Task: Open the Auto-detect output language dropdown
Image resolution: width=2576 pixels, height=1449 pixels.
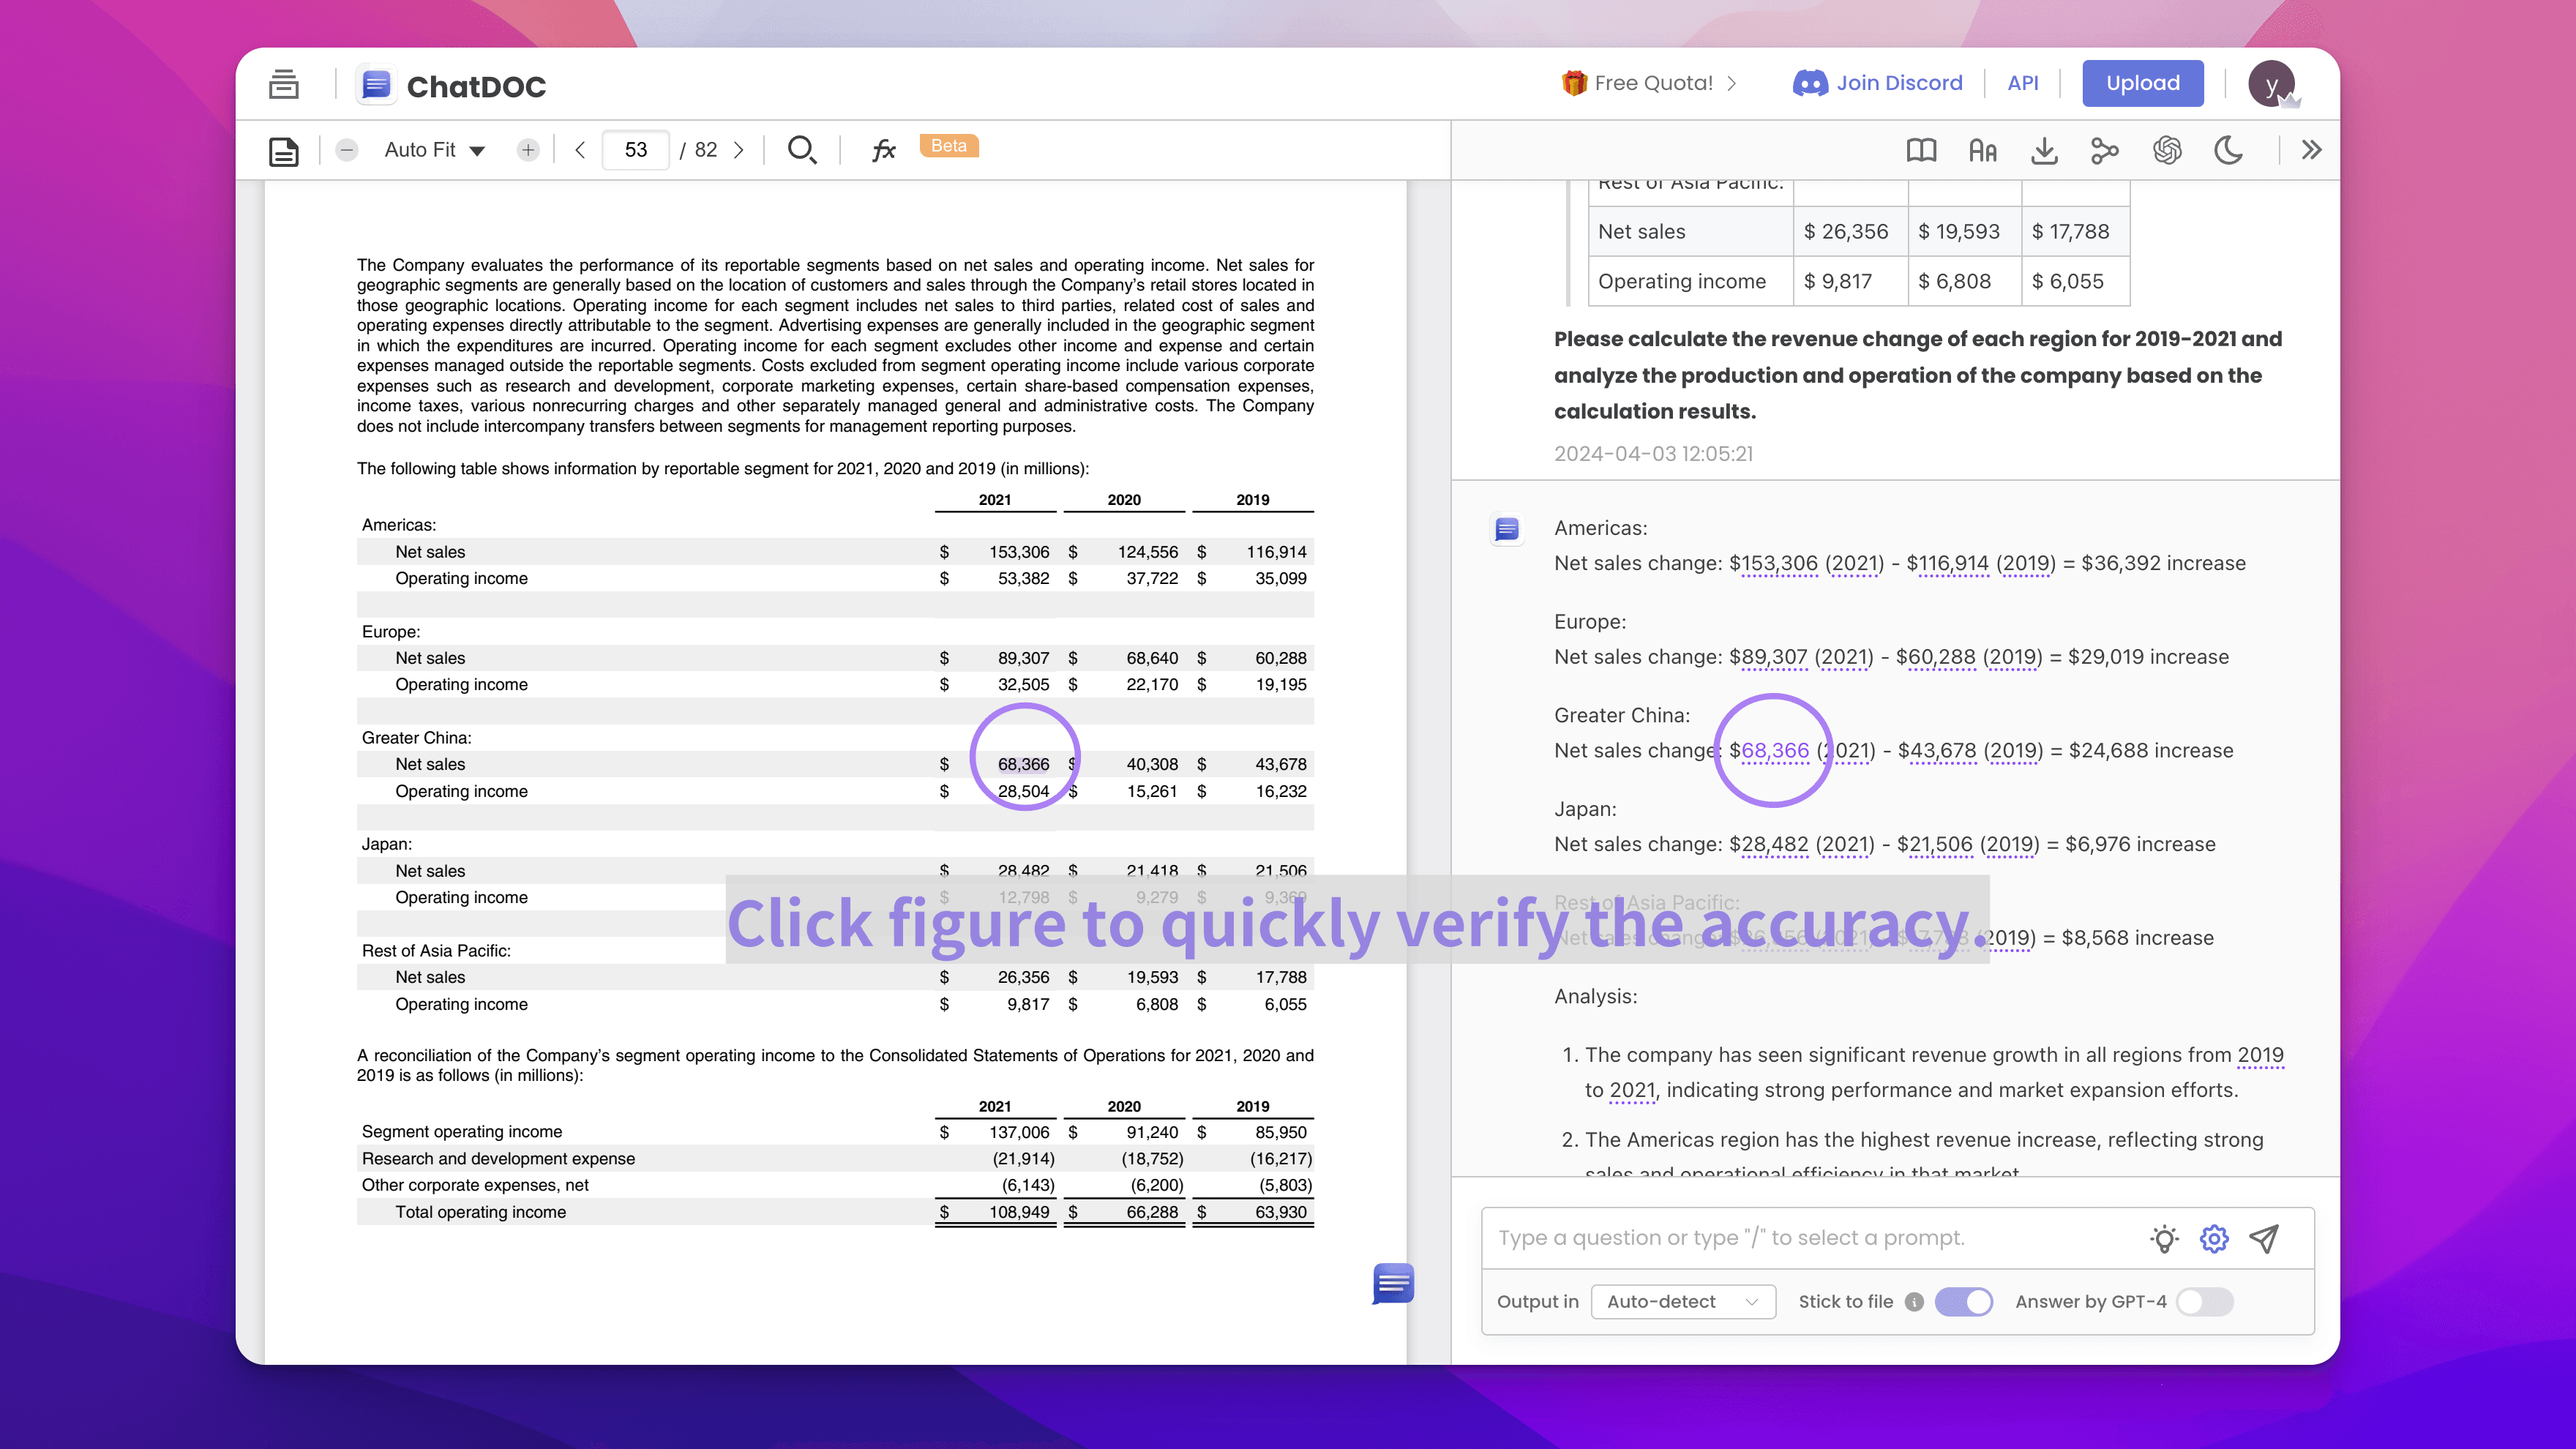Action: [1682, 1301]
